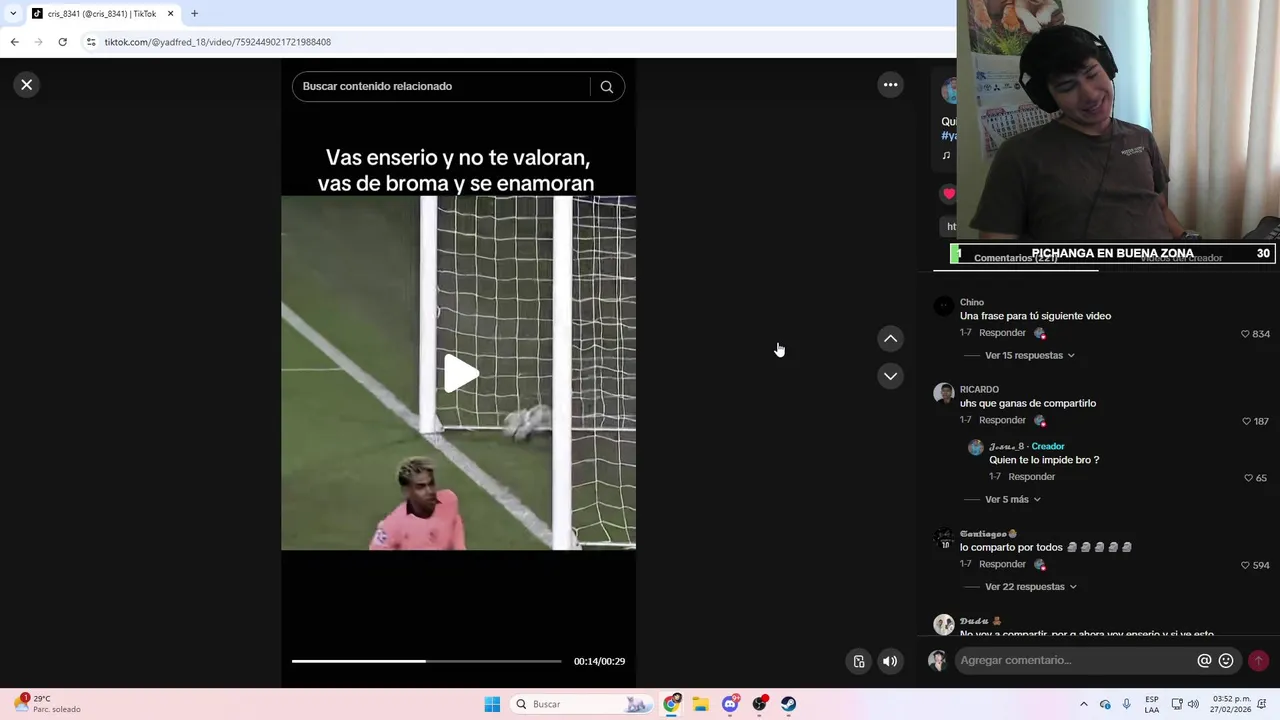Click the browser back arrow
This screenshot has width=1280, height=720.
14,42
